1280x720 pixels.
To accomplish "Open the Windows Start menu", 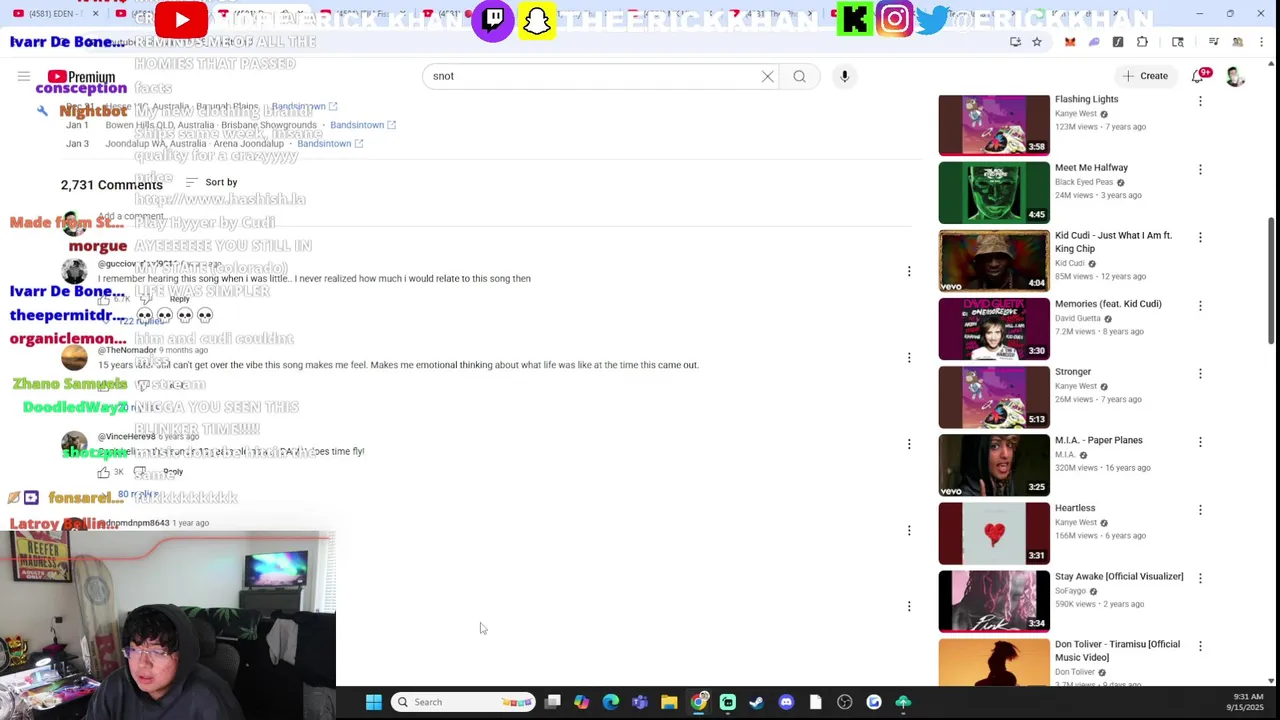I will pos(373,702).
